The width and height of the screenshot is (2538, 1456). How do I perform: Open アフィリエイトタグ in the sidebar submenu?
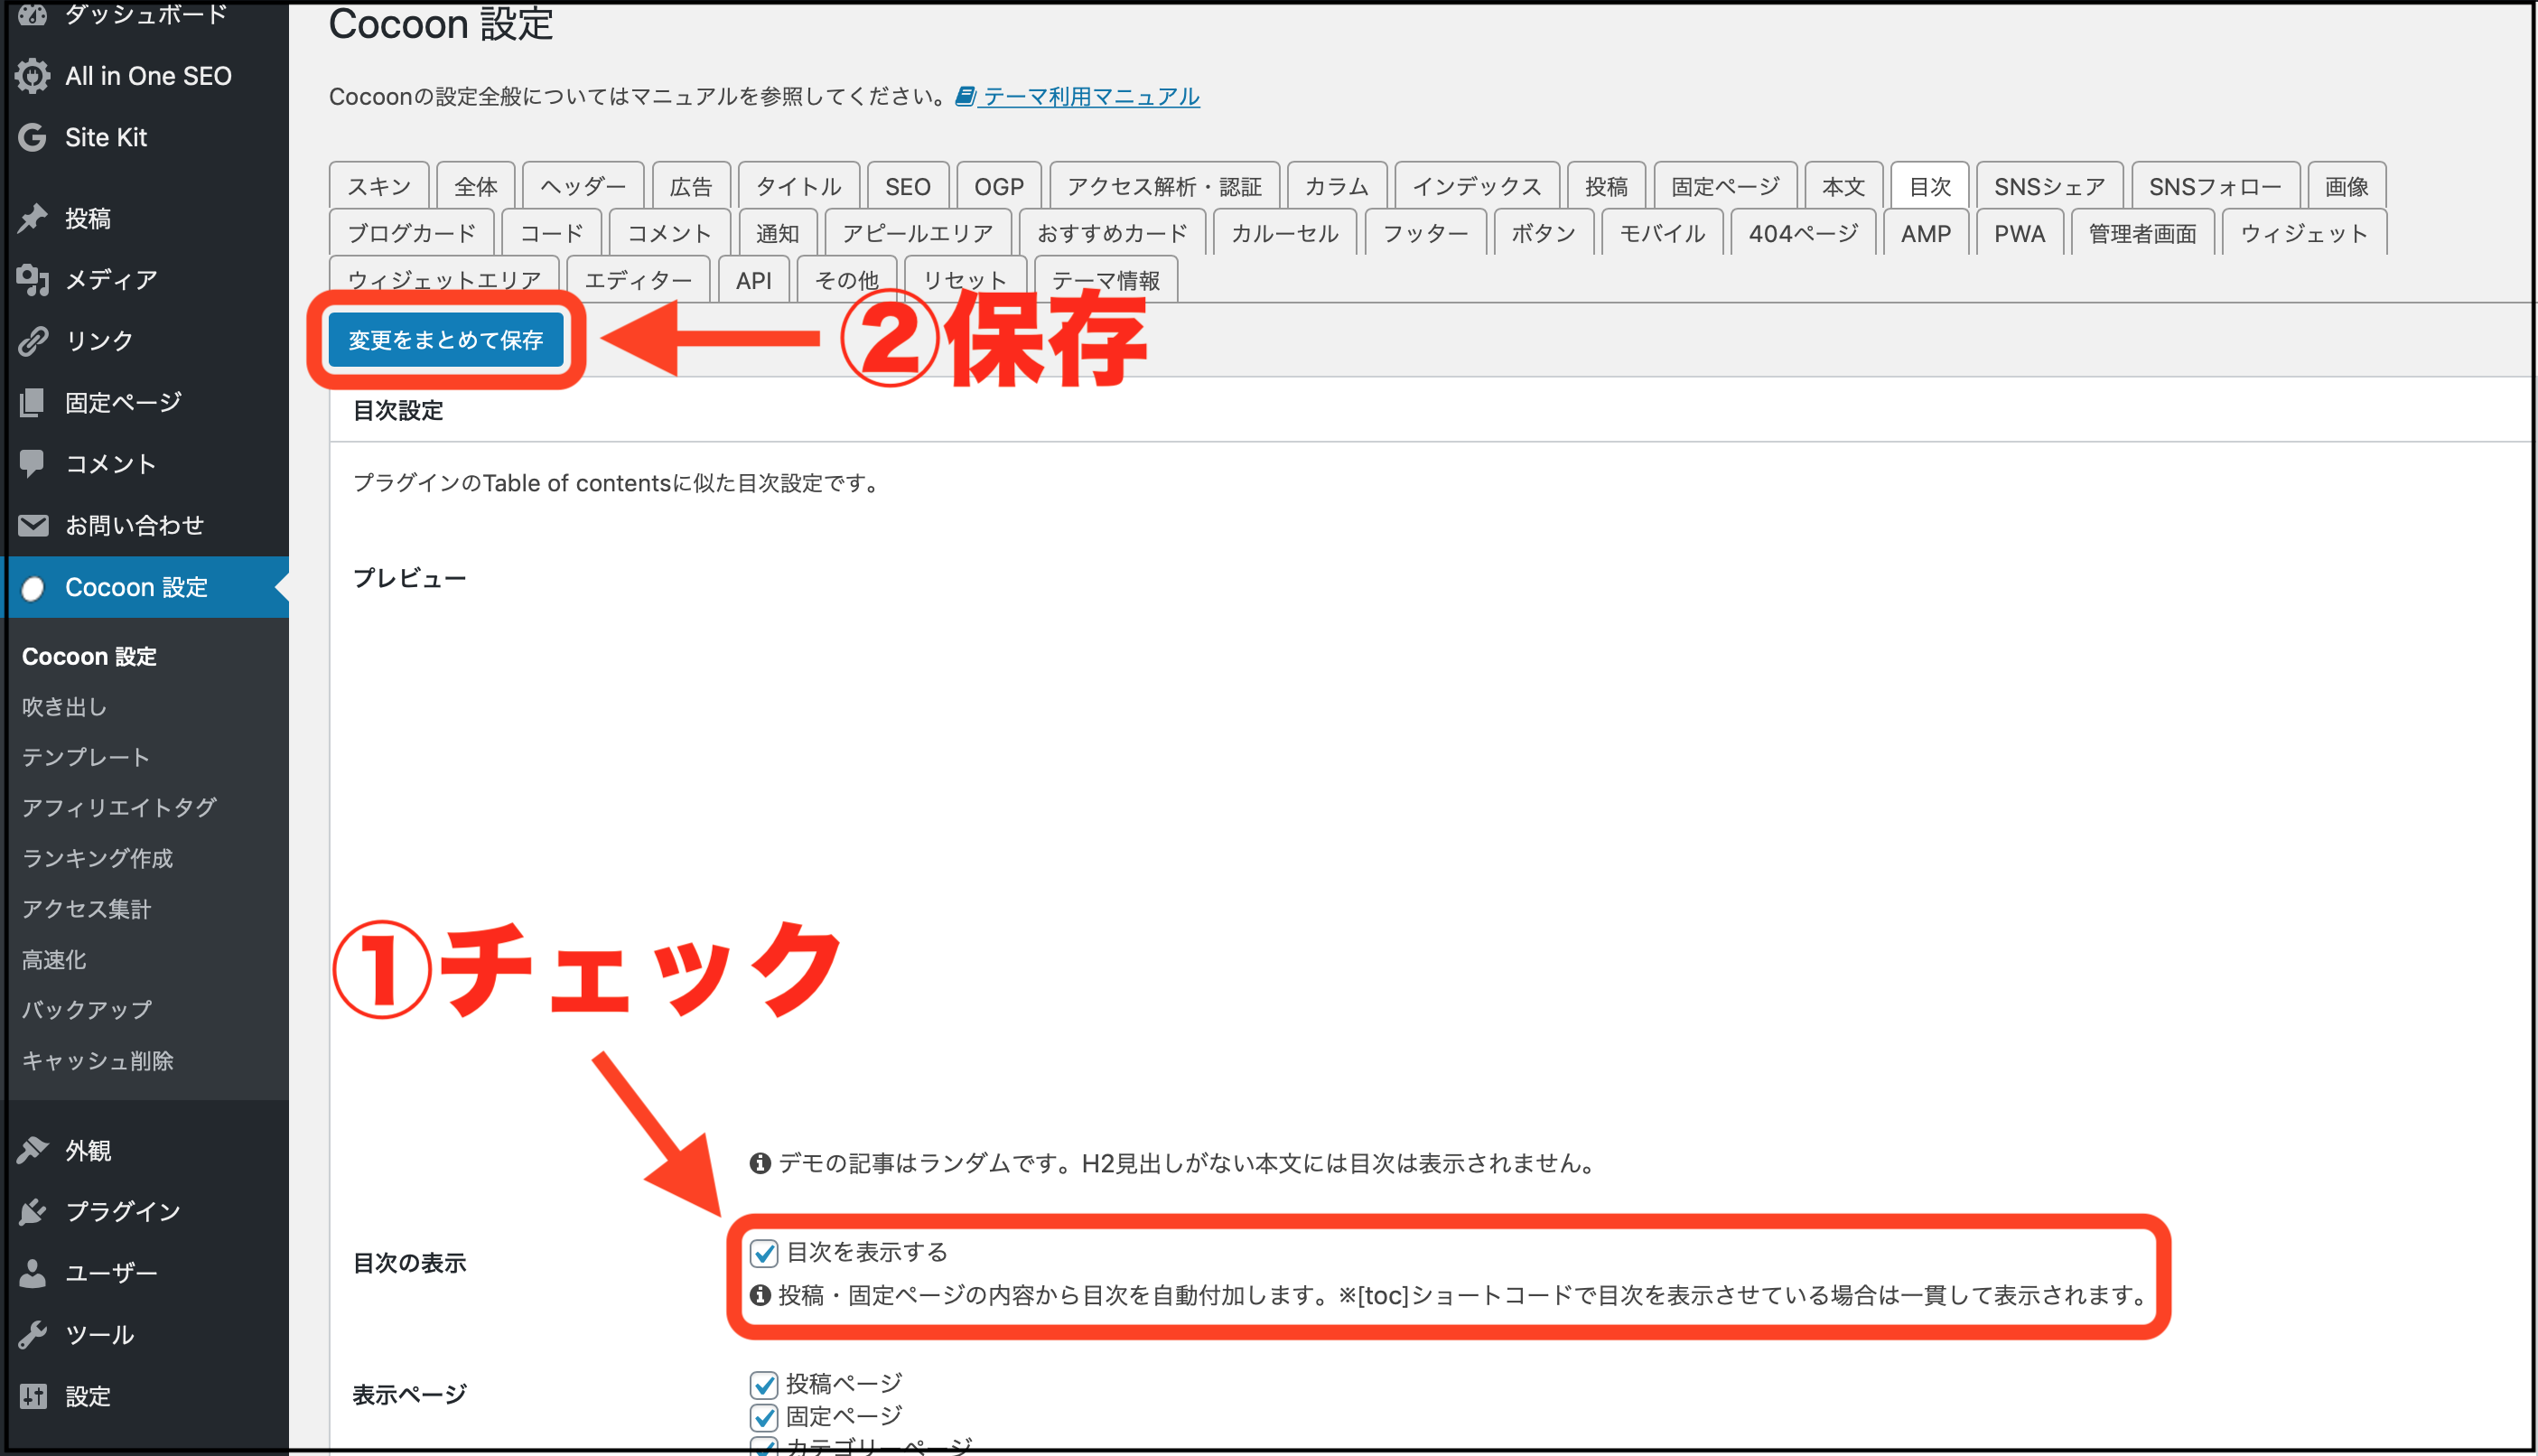(x=119, y=807)
